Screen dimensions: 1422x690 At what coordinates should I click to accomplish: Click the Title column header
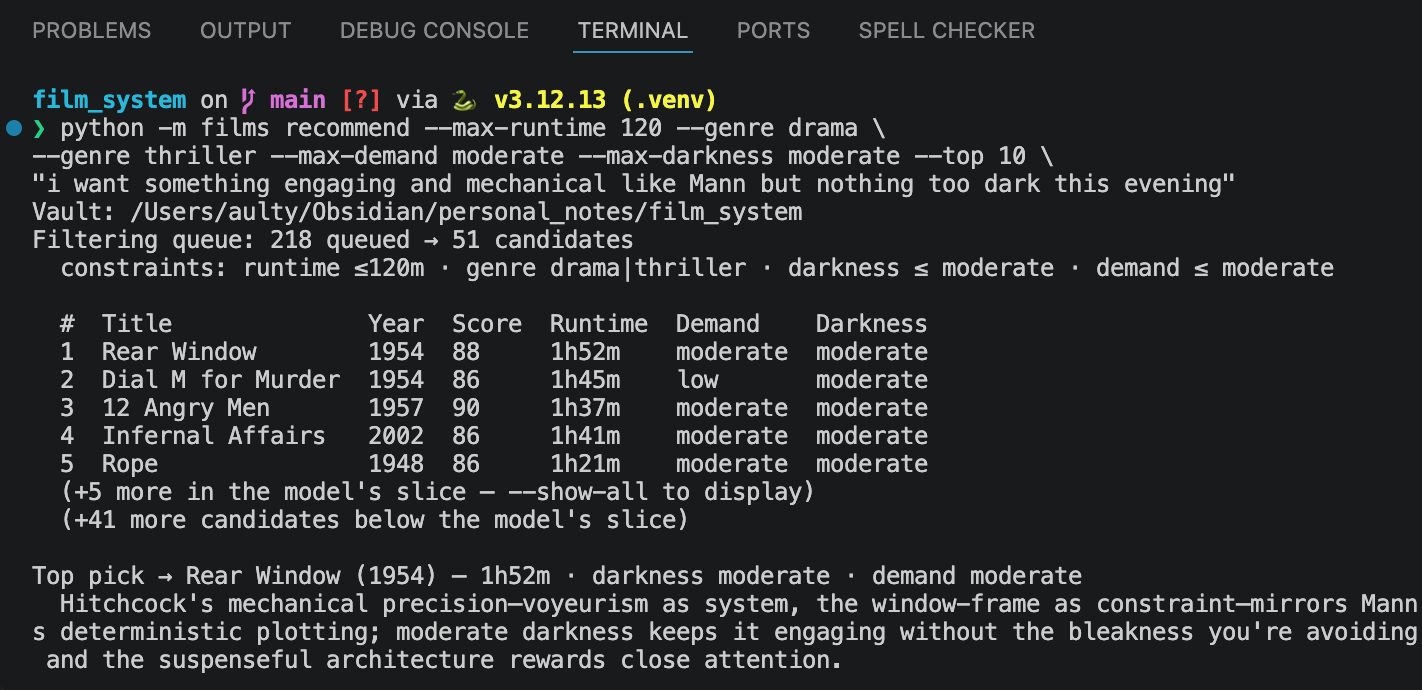[x=137, y=324]
